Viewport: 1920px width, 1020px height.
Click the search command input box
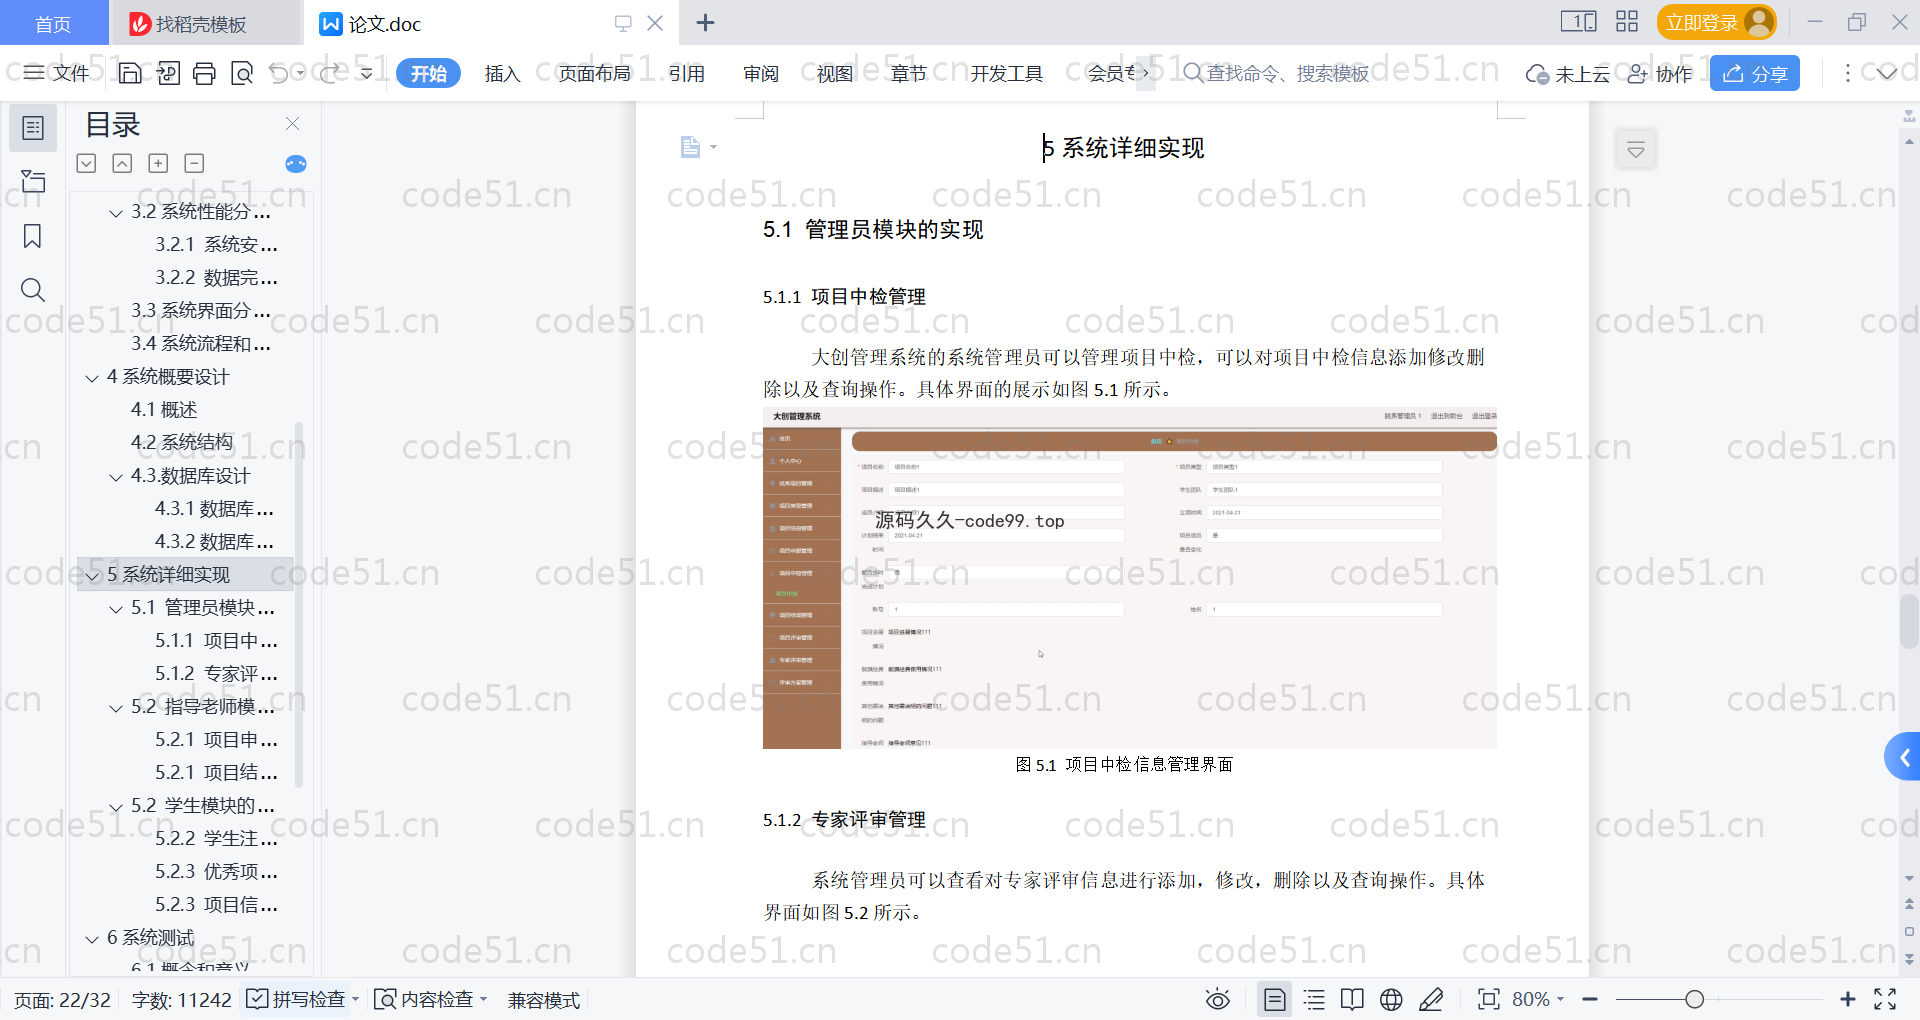click(1277, 73)
